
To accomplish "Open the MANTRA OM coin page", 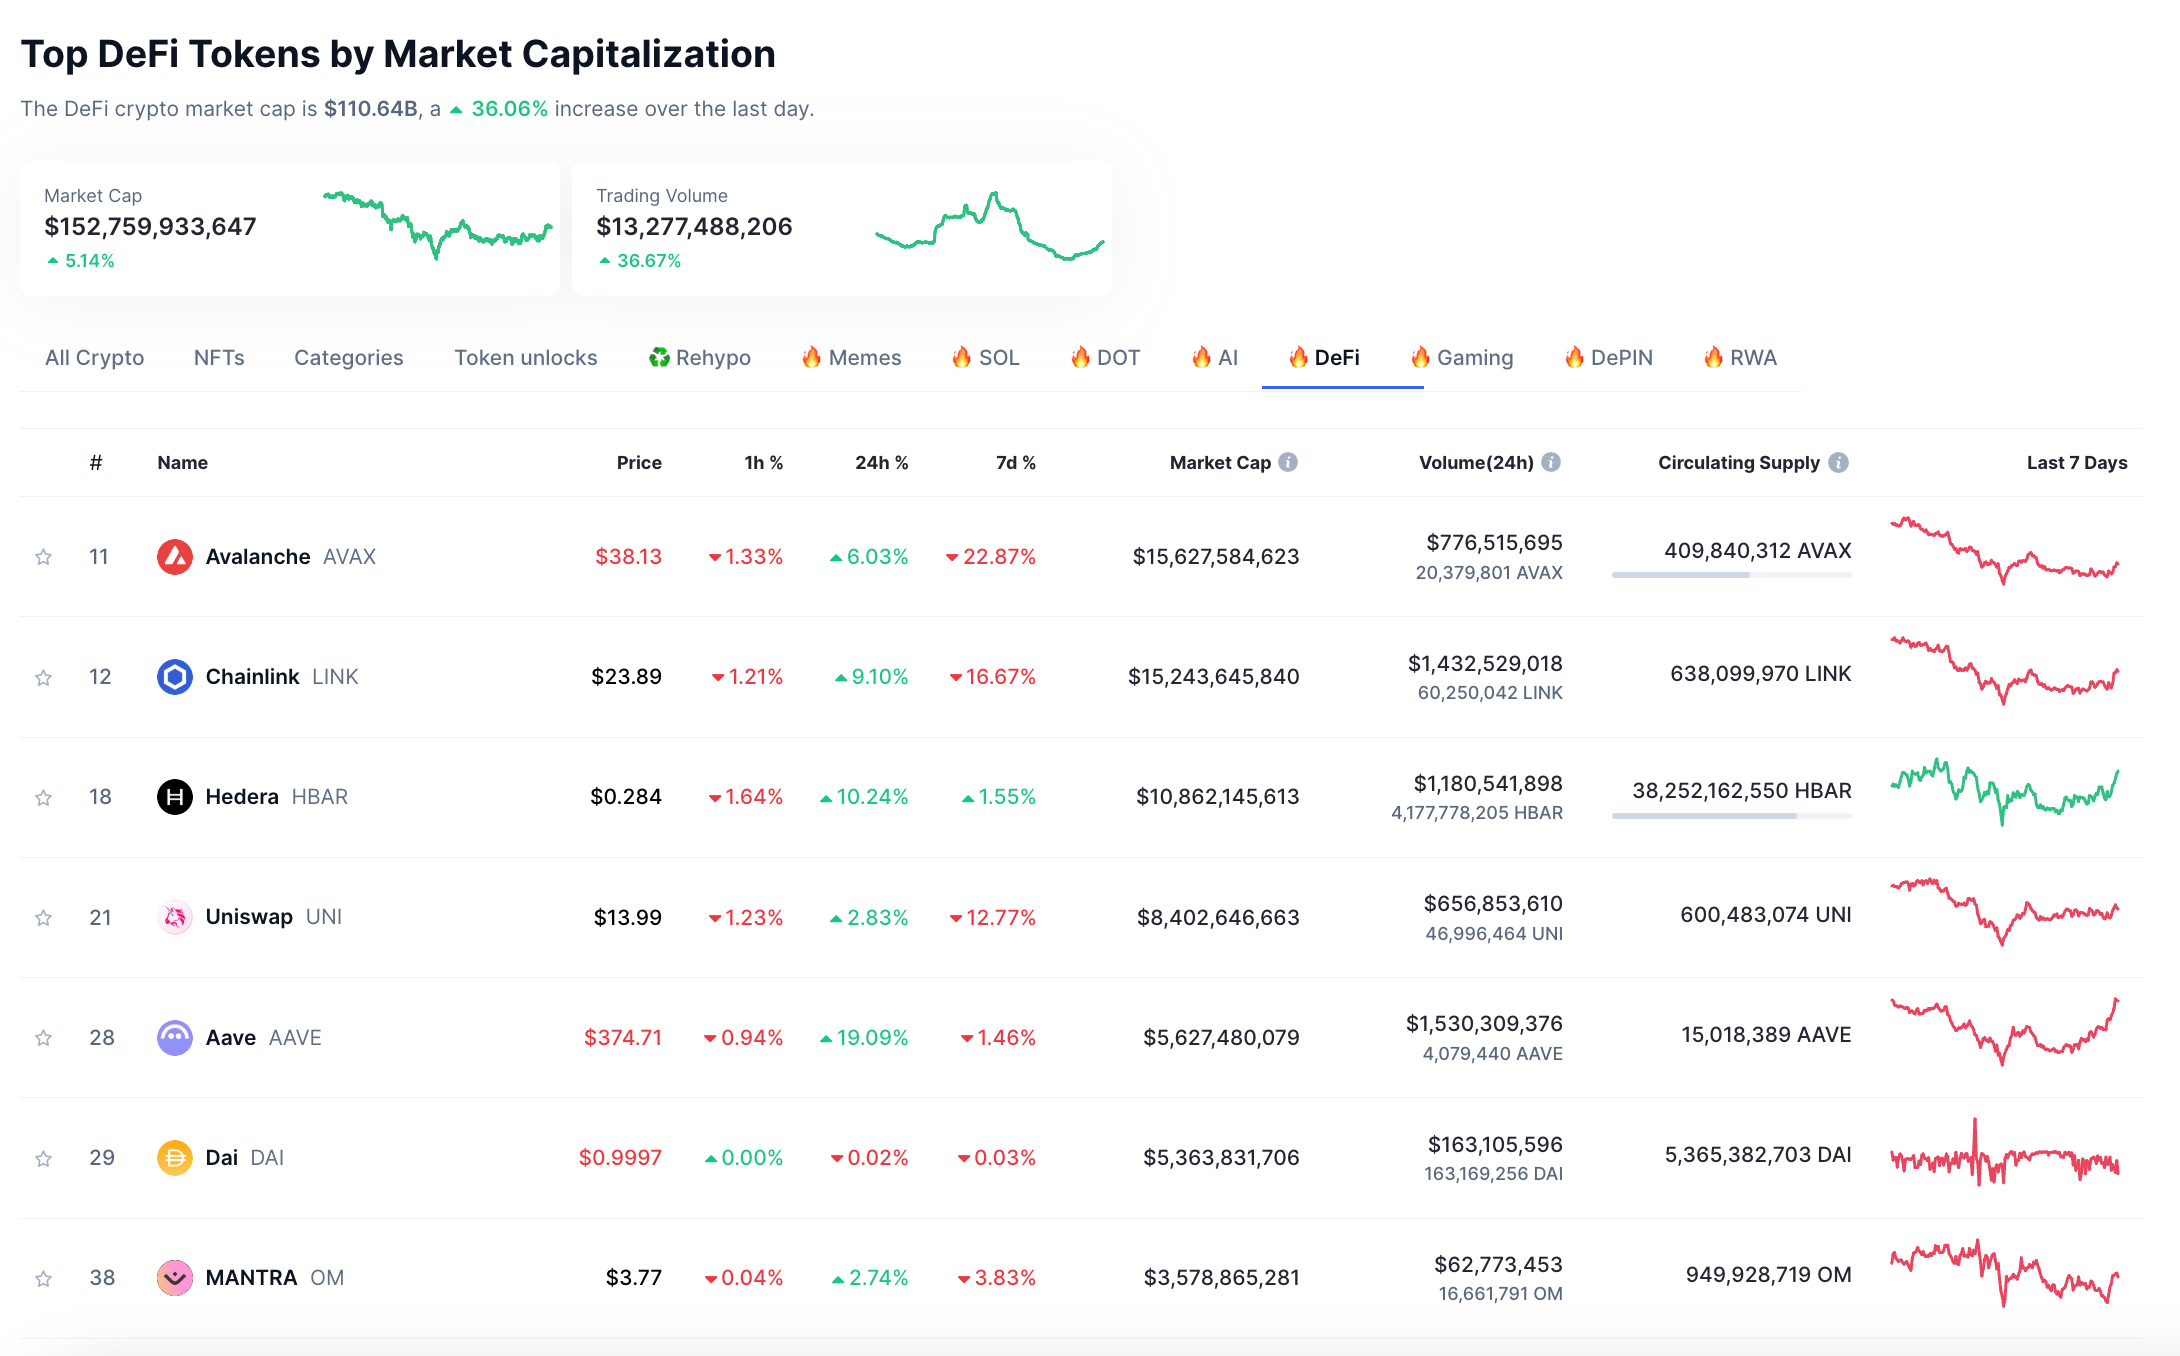I will (x=275, y=1278).
